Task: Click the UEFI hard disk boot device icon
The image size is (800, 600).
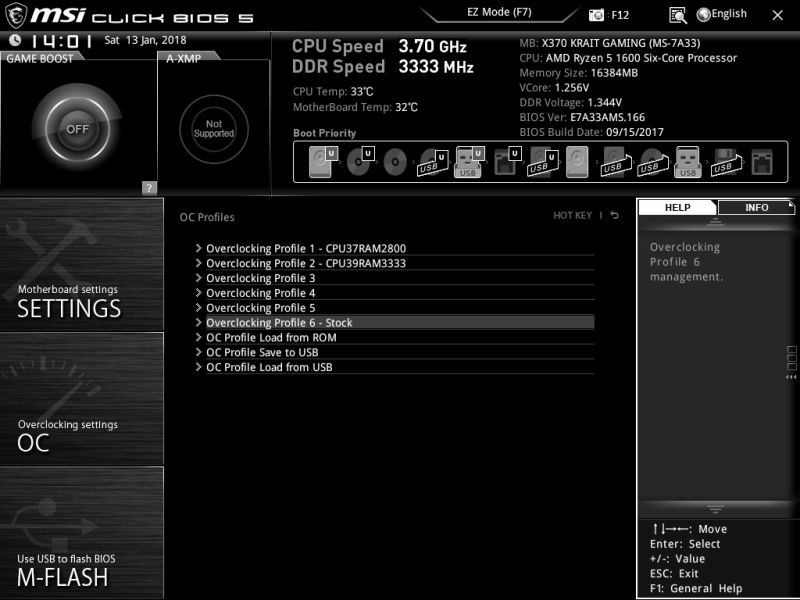Action: (323, 162)
